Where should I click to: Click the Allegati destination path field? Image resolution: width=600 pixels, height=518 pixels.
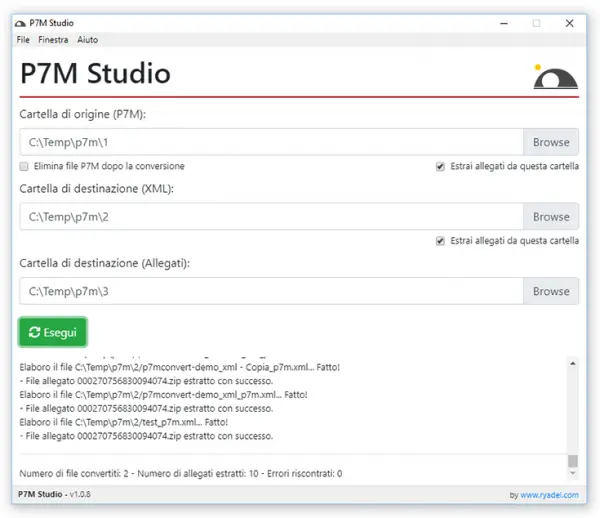point(271,292)
